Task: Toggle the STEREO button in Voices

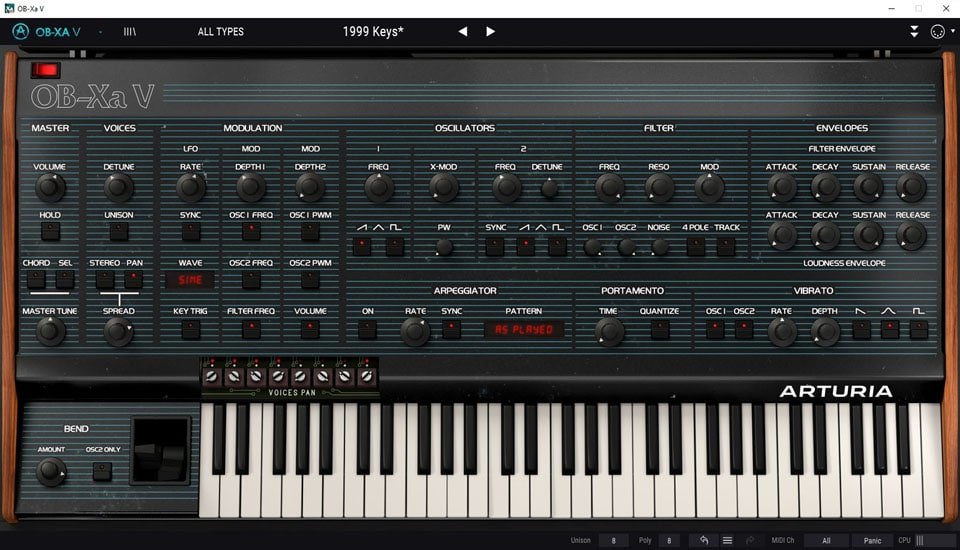Action: coord(105,279)
